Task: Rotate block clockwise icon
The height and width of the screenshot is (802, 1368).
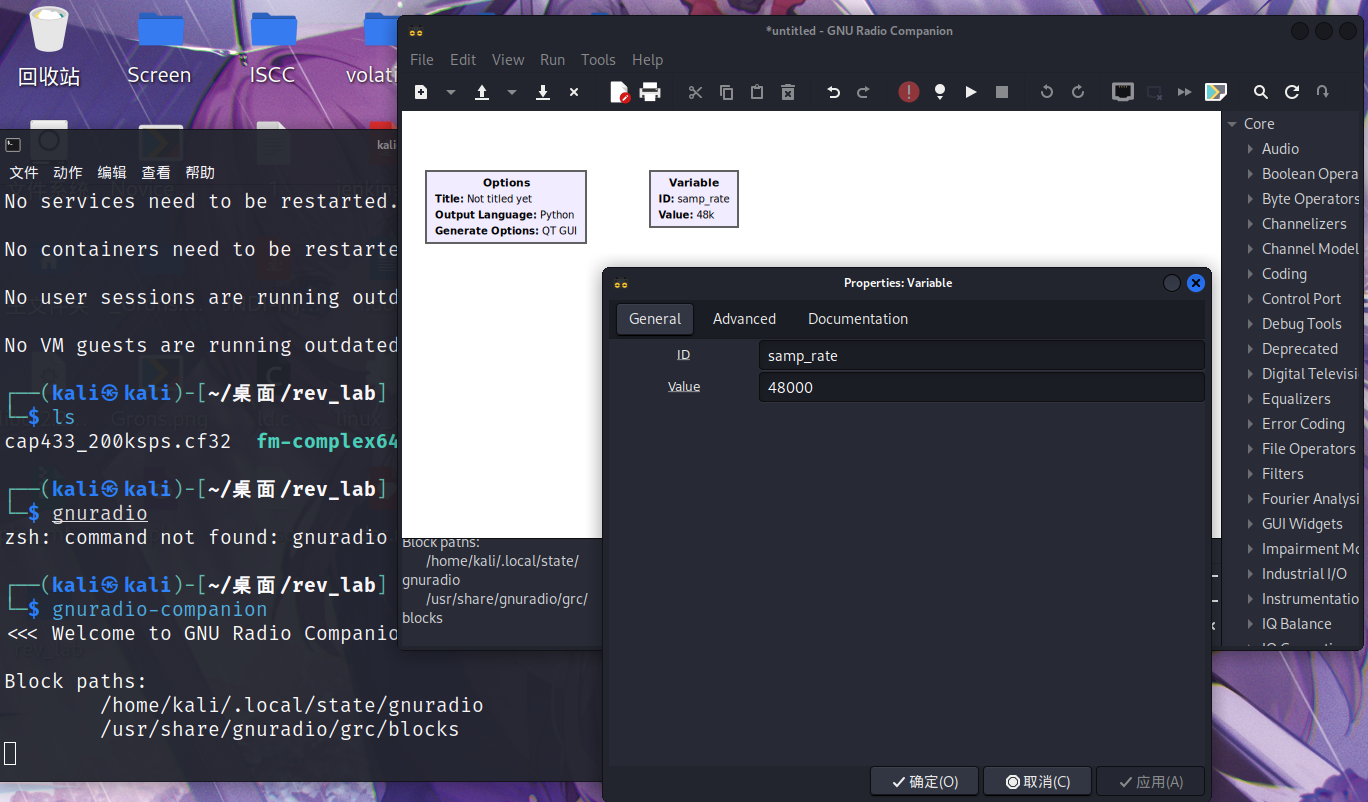Action: [x=1078, y=92]
